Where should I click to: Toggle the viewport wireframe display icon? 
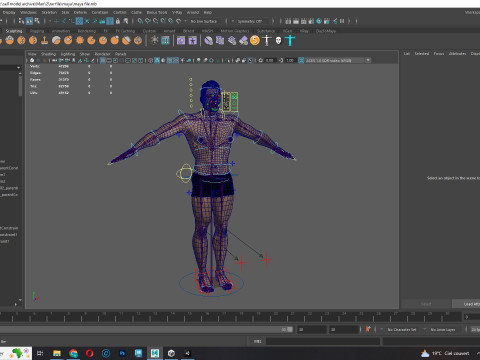[151, 60]
